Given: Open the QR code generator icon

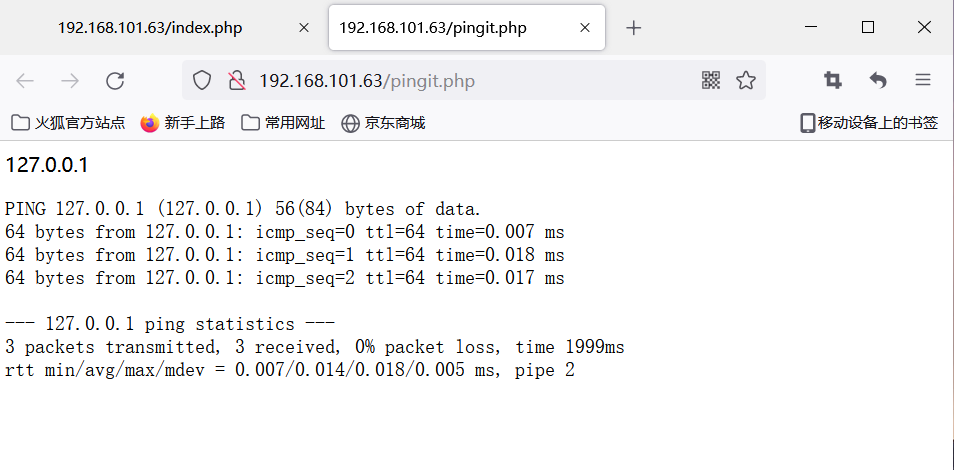Looking at the screenshot, I should 711,80.
